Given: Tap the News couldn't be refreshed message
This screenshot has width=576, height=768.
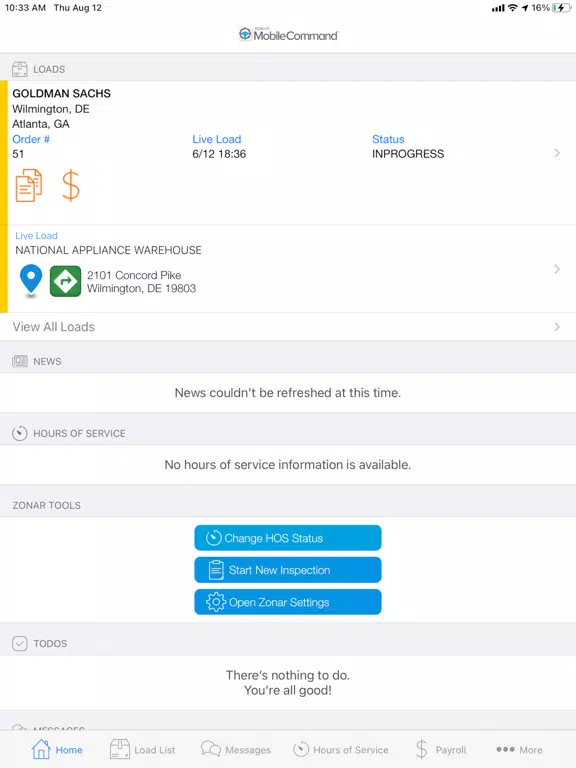Looking at the screenshot, I should coord(288,393).
